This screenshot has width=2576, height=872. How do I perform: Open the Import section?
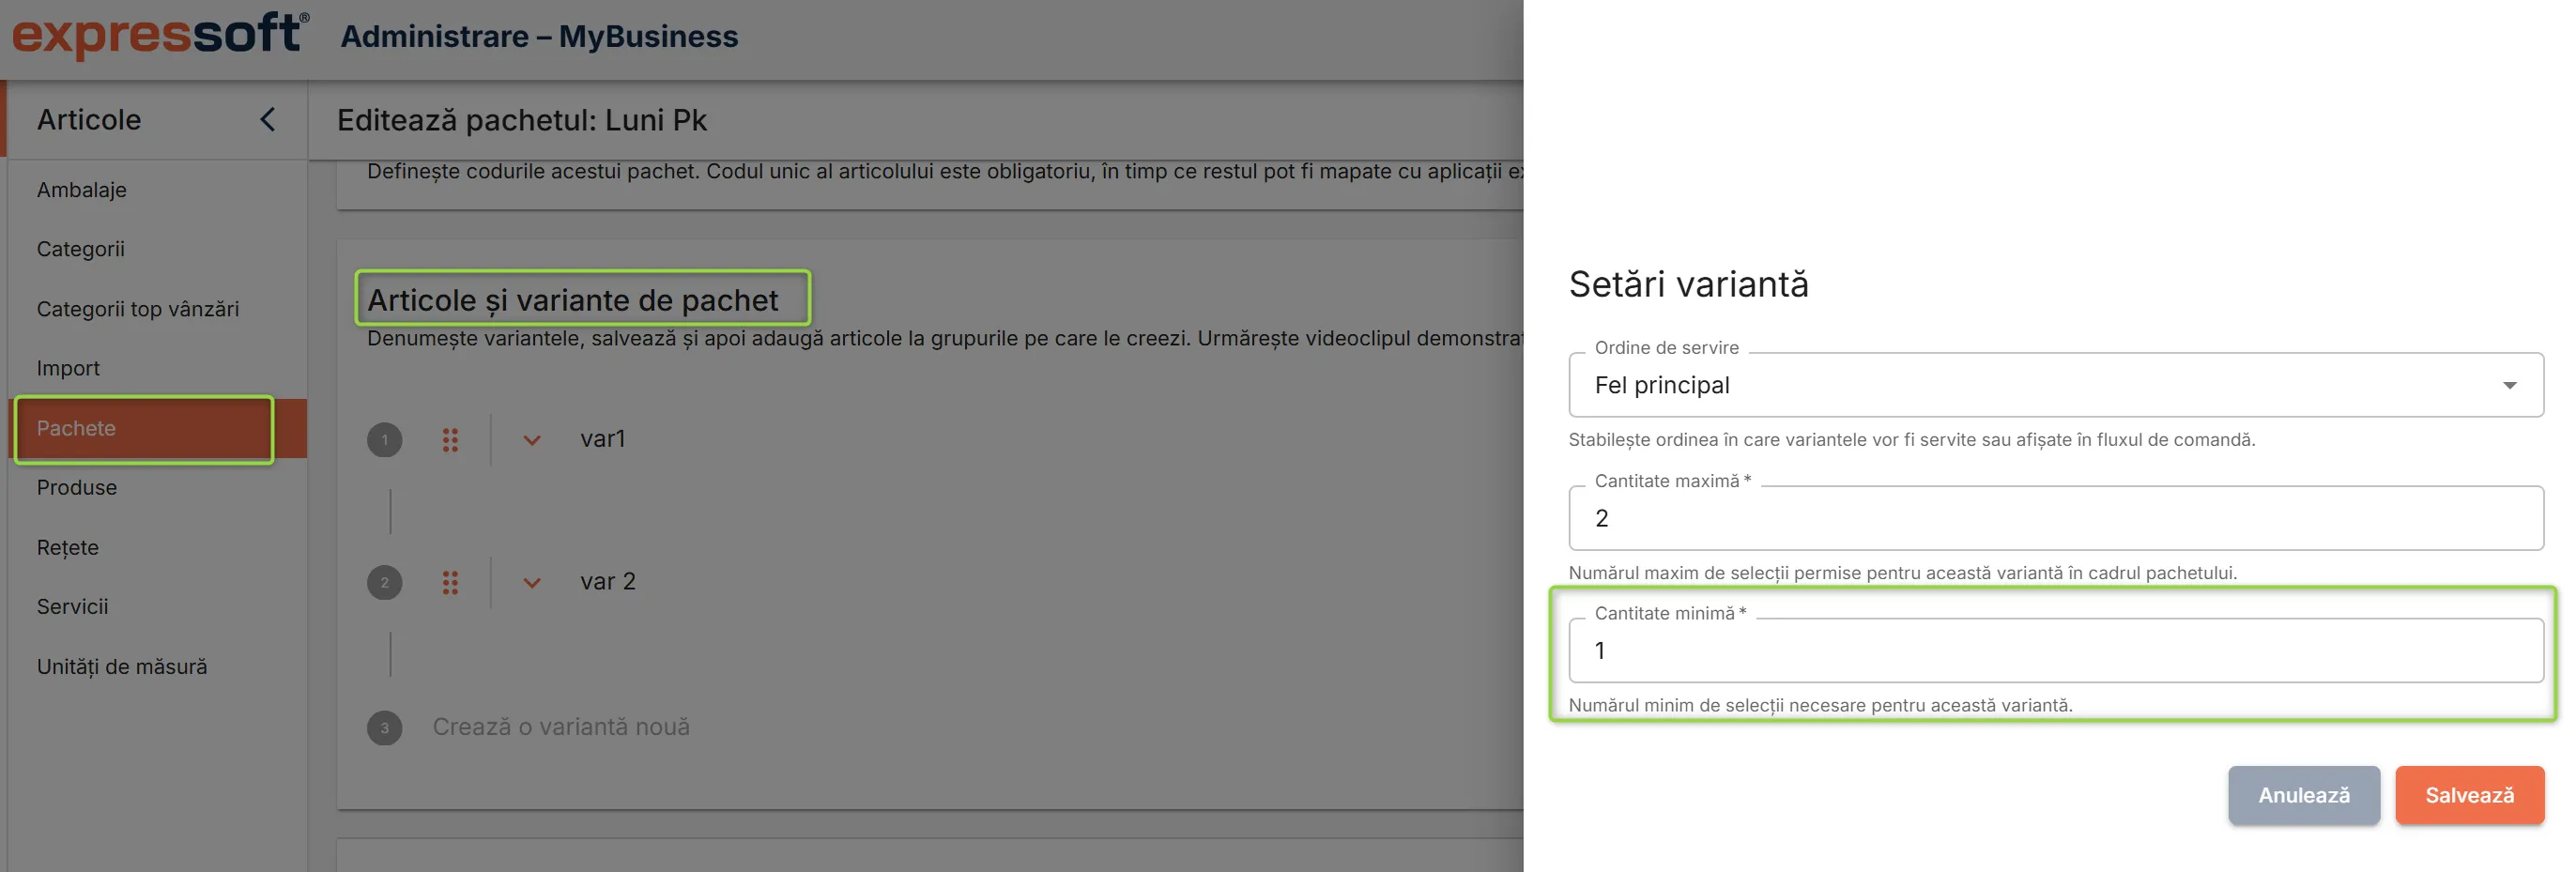tap(68, 368)
